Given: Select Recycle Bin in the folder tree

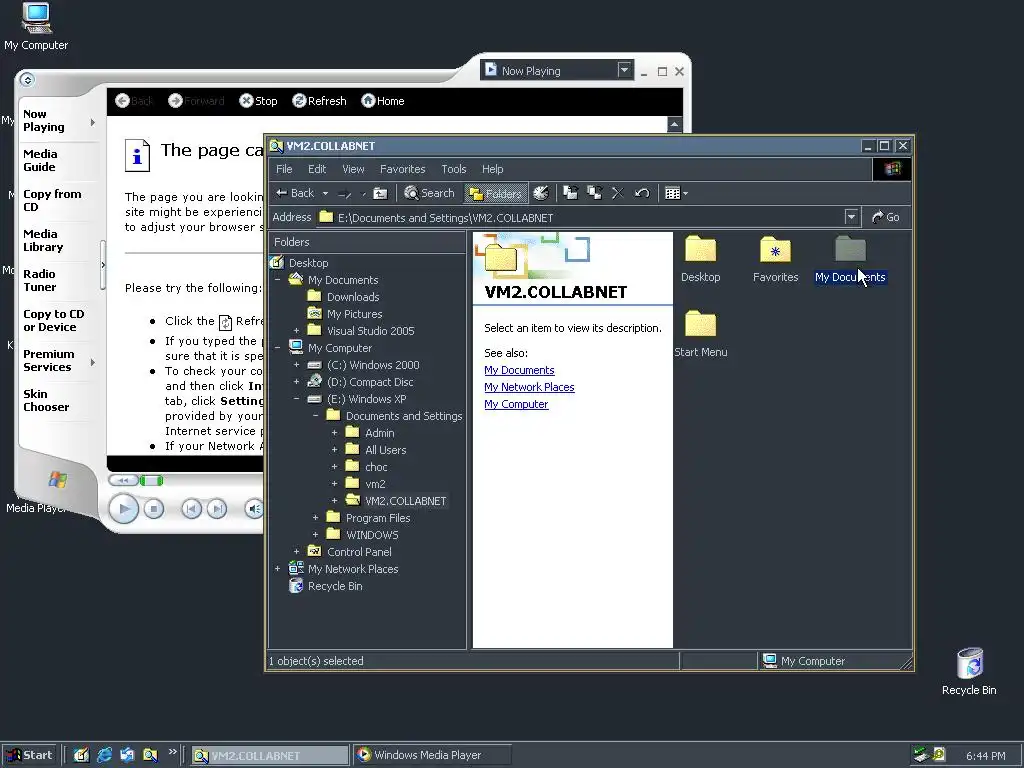Looking at the screenshot, I should [334, 586].
